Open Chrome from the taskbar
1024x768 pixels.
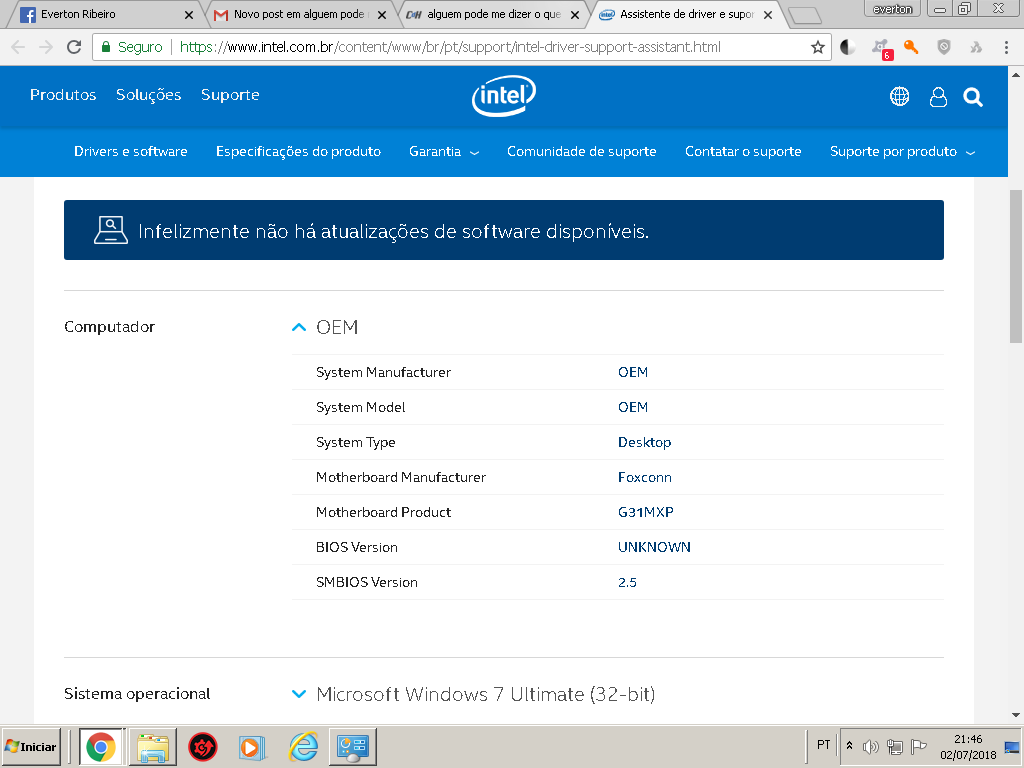click(101, 746)
